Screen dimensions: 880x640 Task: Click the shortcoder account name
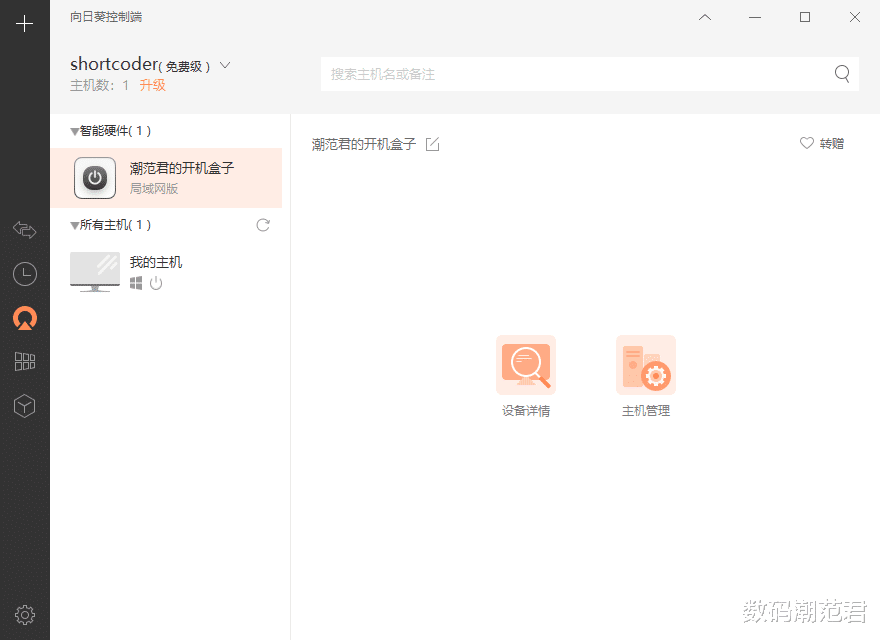(114, 65)
